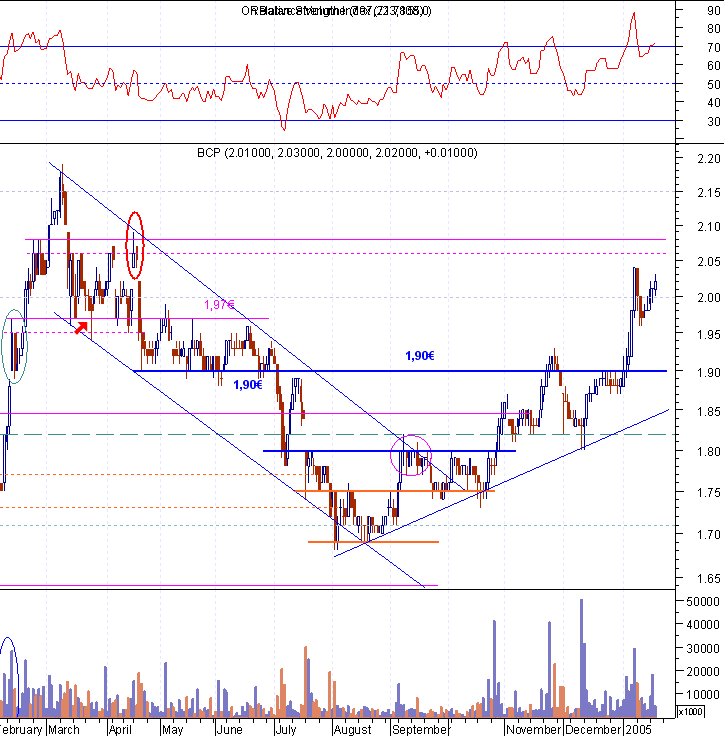Viewport: 724px width, 736px height.
Task: Click the 40 value on the oscillator axis
Action: tap(714, 103)
